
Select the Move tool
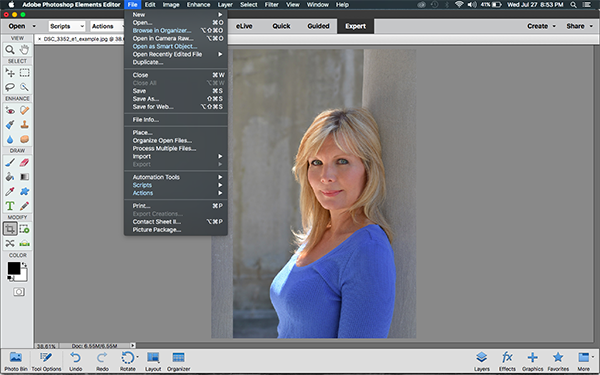(10, 73)
